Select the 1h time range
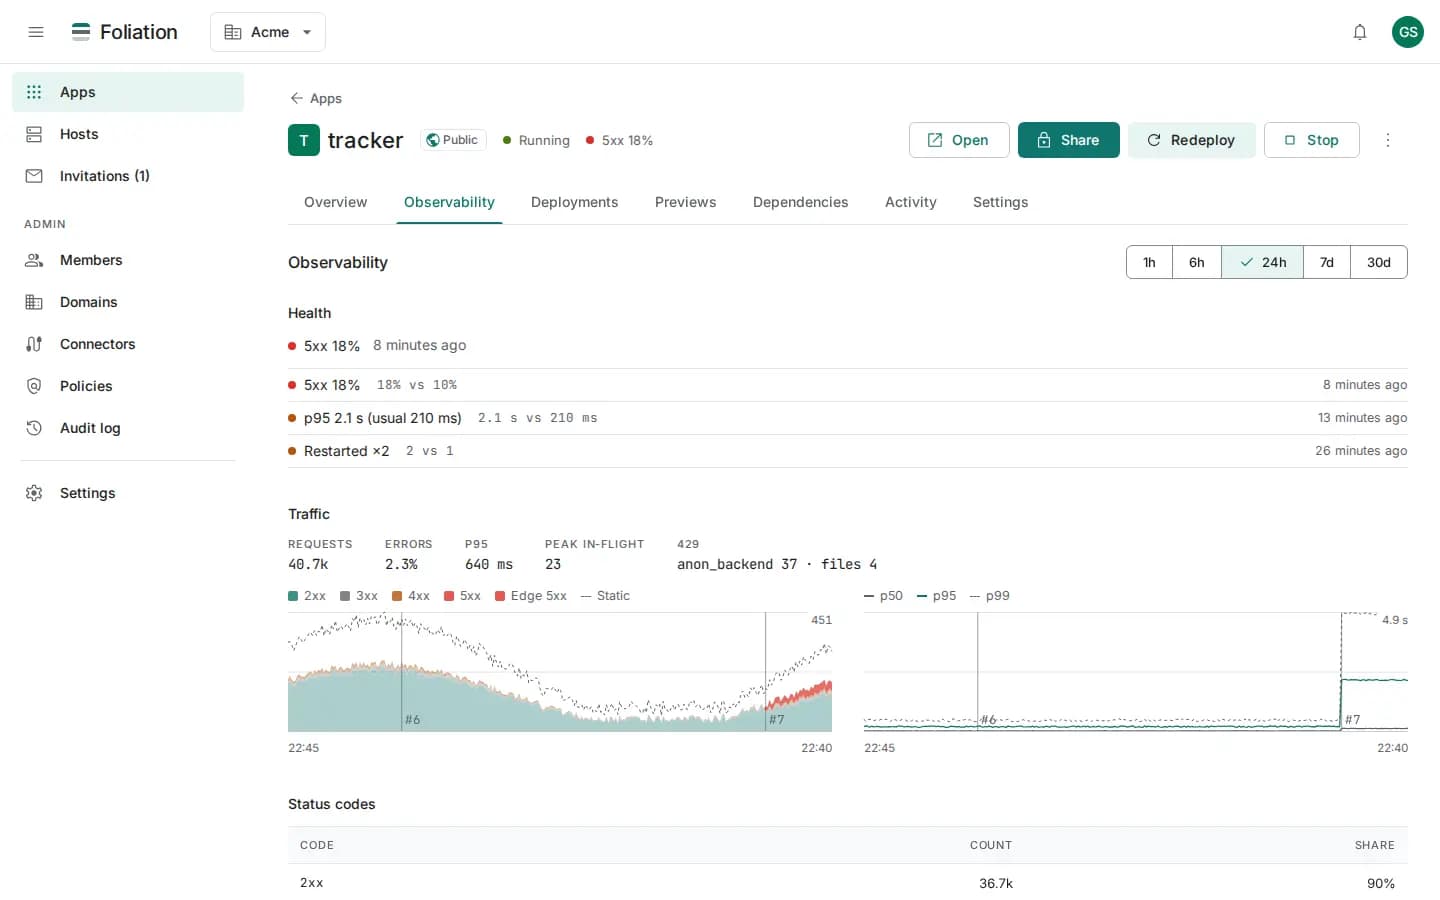This screenshot has width=1440, height=900. (x=1149, y=262)
